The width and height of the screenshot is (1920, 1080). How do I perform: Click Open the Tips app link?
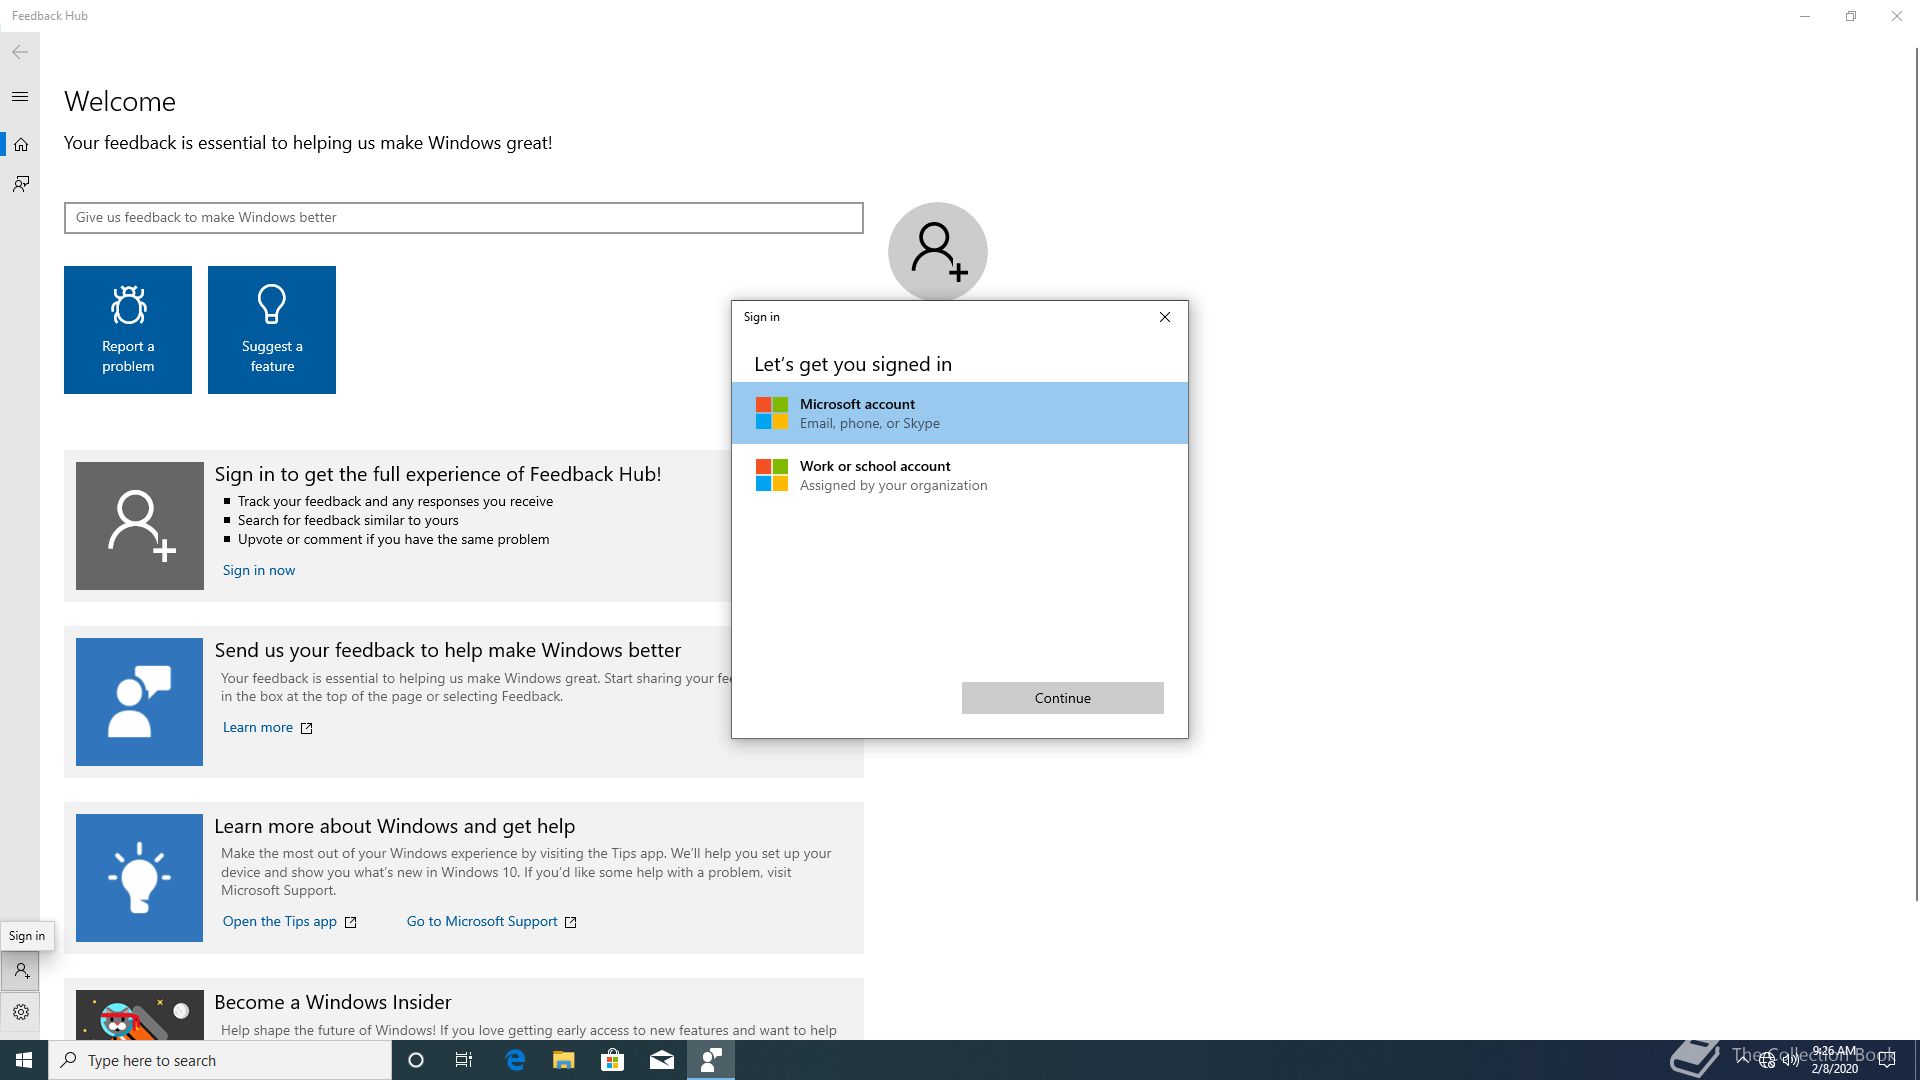click(280, 921)
